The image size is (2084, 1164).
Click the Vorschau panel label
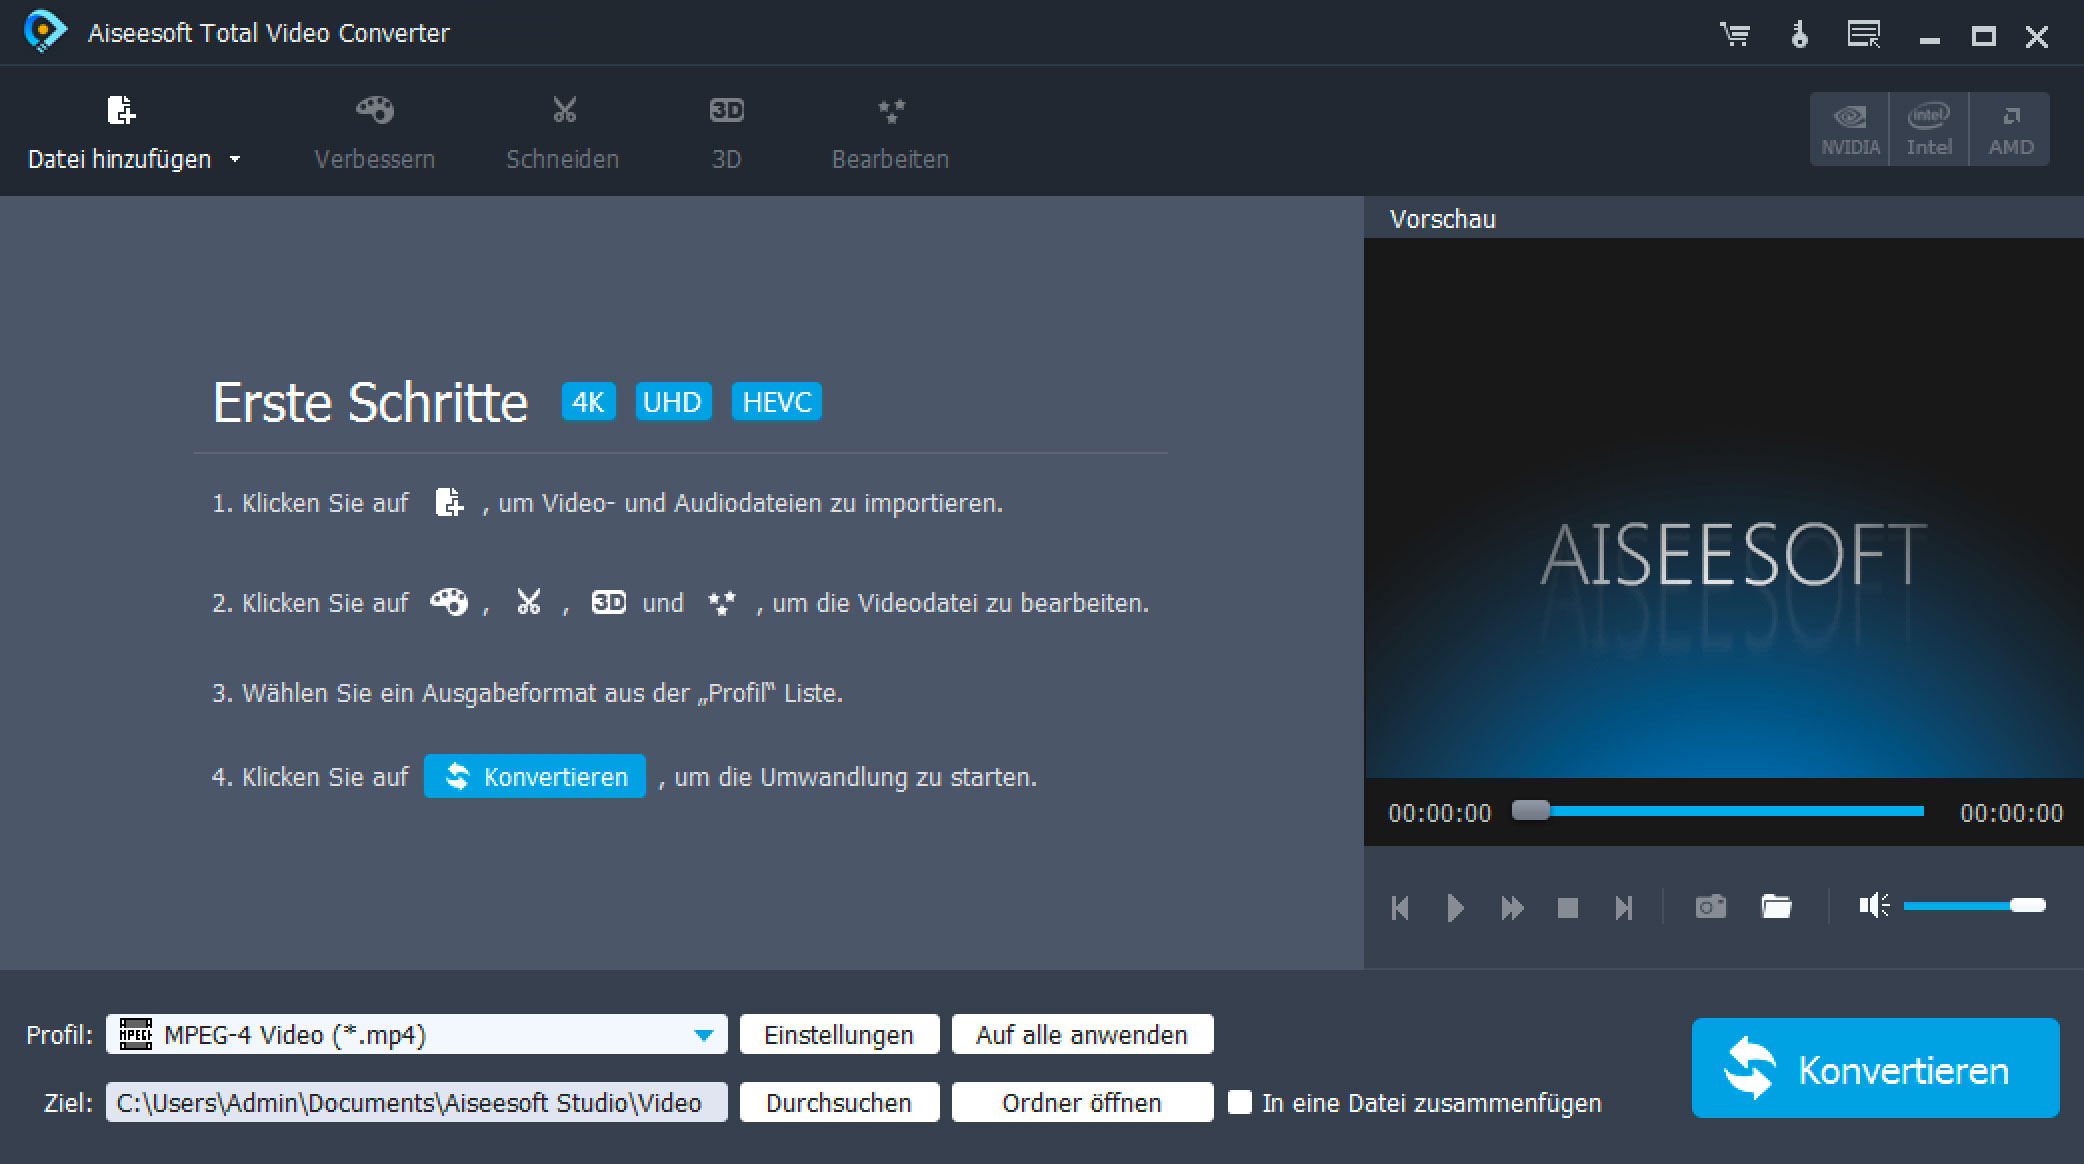click(x=1443, y=219)
